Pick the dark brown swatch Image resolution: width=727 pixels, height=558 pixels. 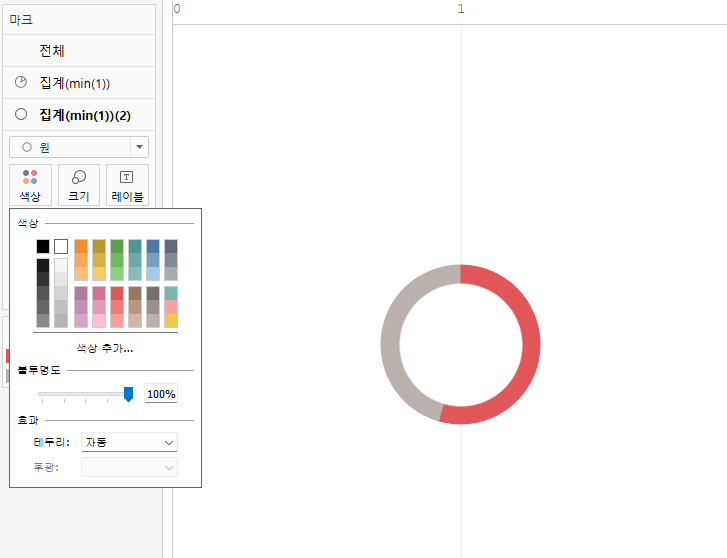[x=135, y=293]
